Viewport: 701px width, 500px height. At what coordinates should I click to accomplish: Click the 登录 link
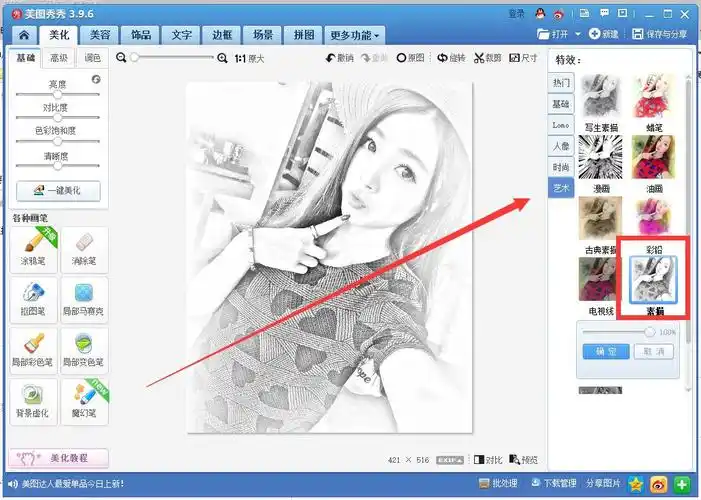pyautogui.click(x=516, y=14)
